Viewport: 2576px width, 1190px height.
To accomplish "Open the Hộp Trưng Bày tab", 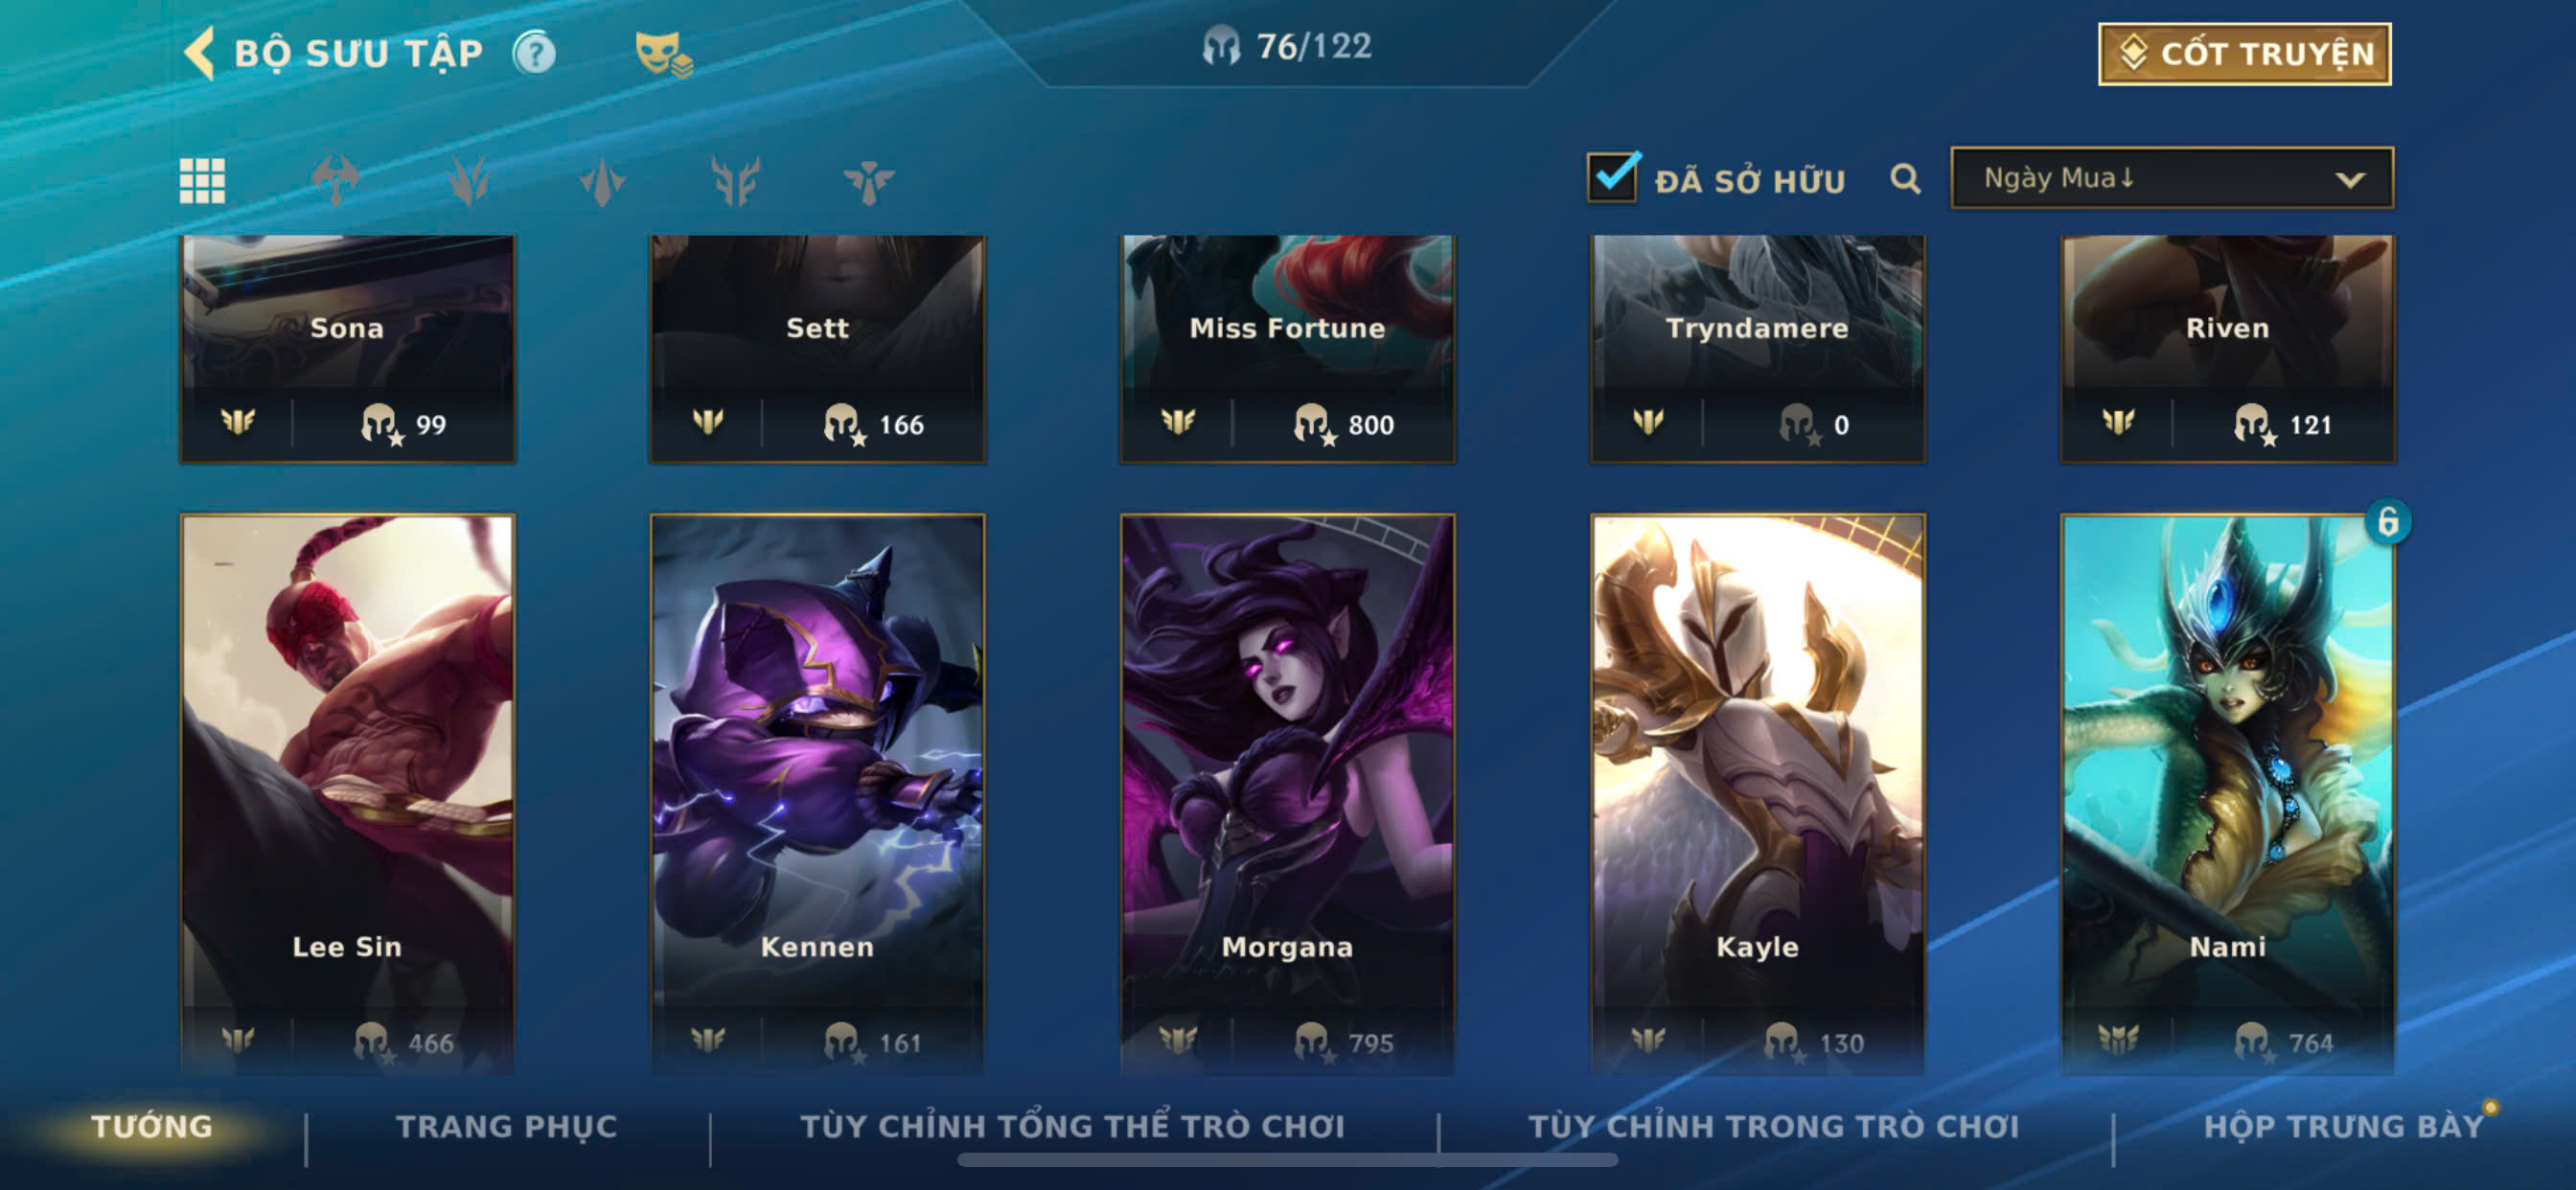I will (x=2343, y=1127).
